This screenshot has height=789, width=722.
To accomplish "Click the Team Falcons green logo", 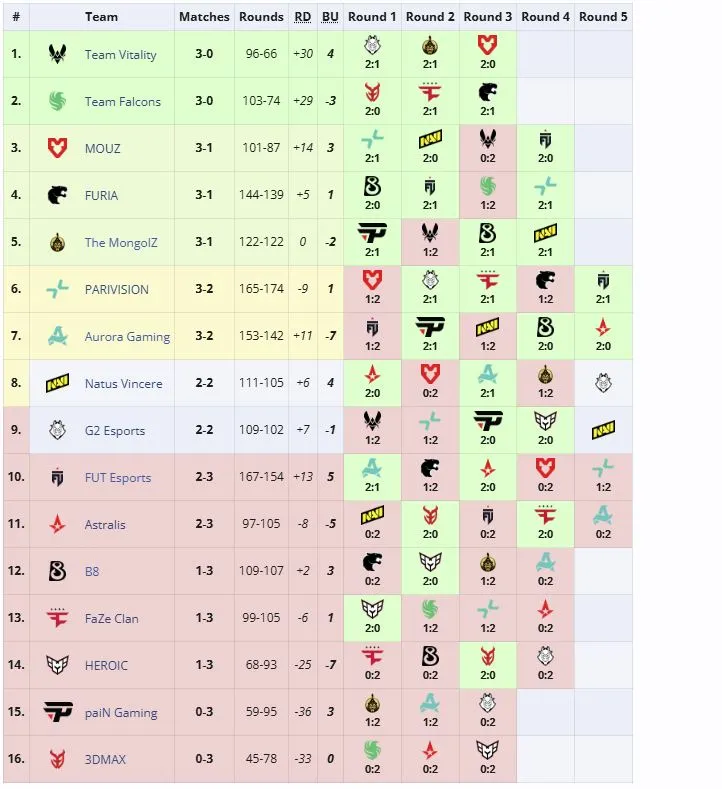I will (x=57, y=101).
